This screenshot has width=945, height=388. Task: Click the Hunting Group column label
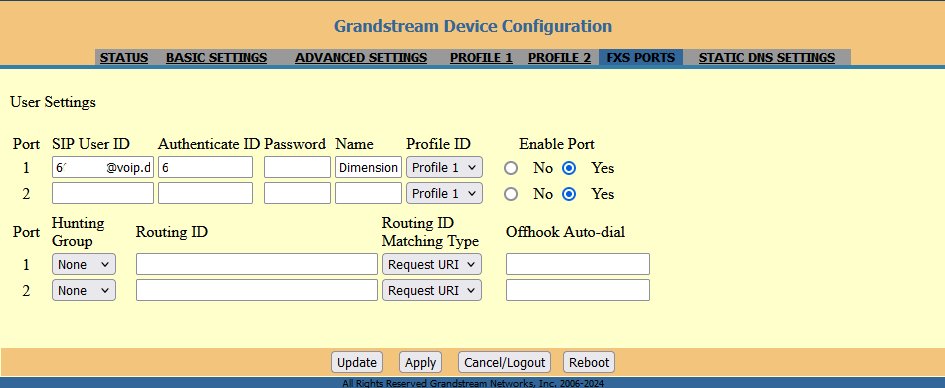[x=78, y=232]
